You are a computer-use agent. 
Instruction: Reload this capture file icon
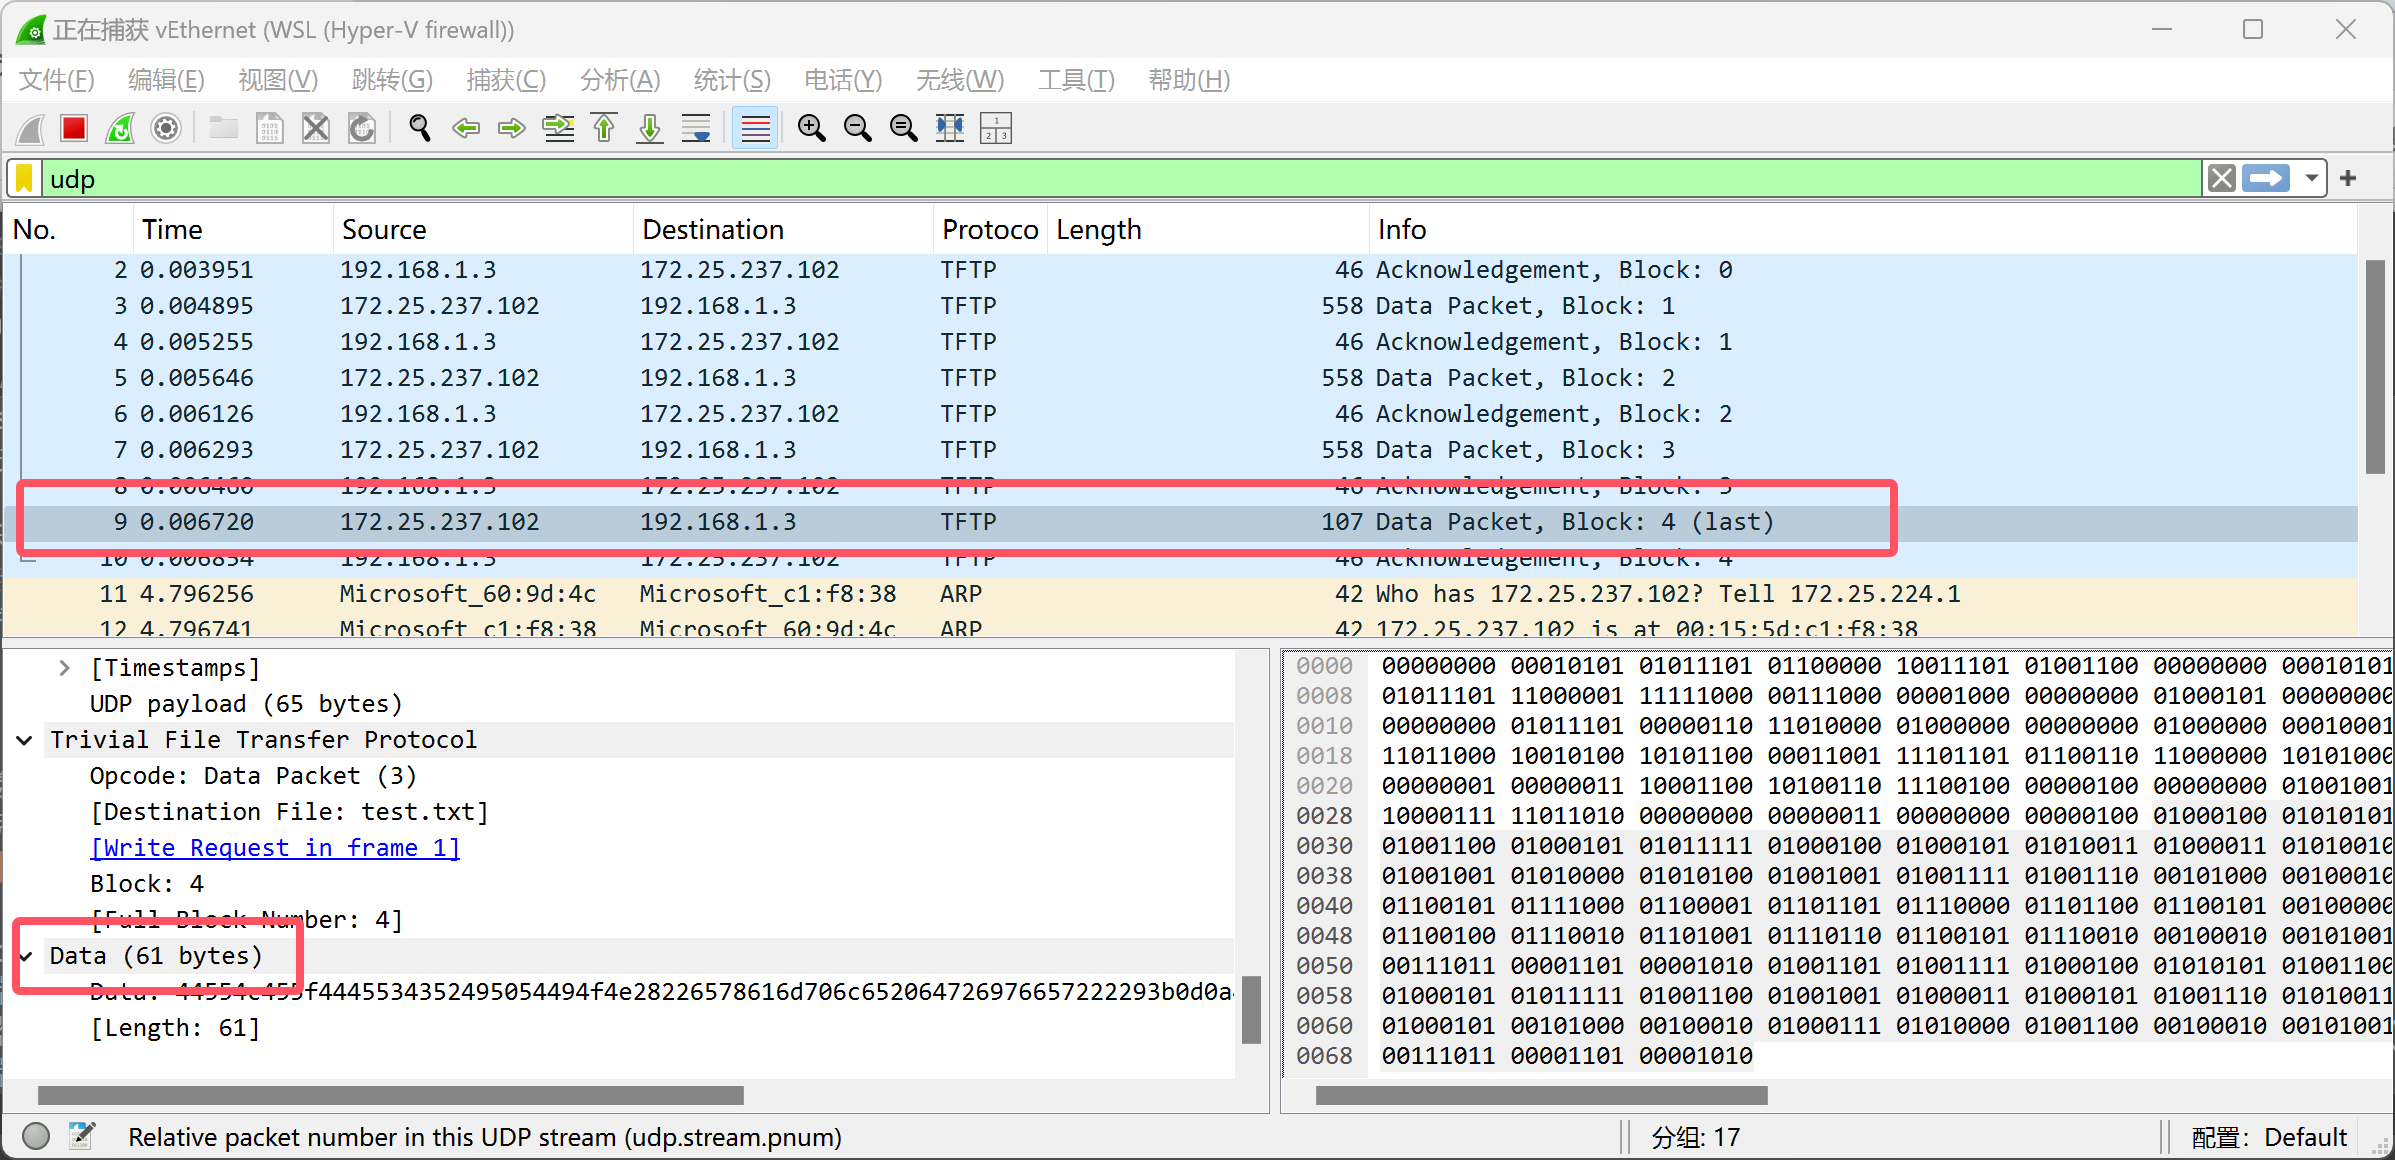coord(361,128)
